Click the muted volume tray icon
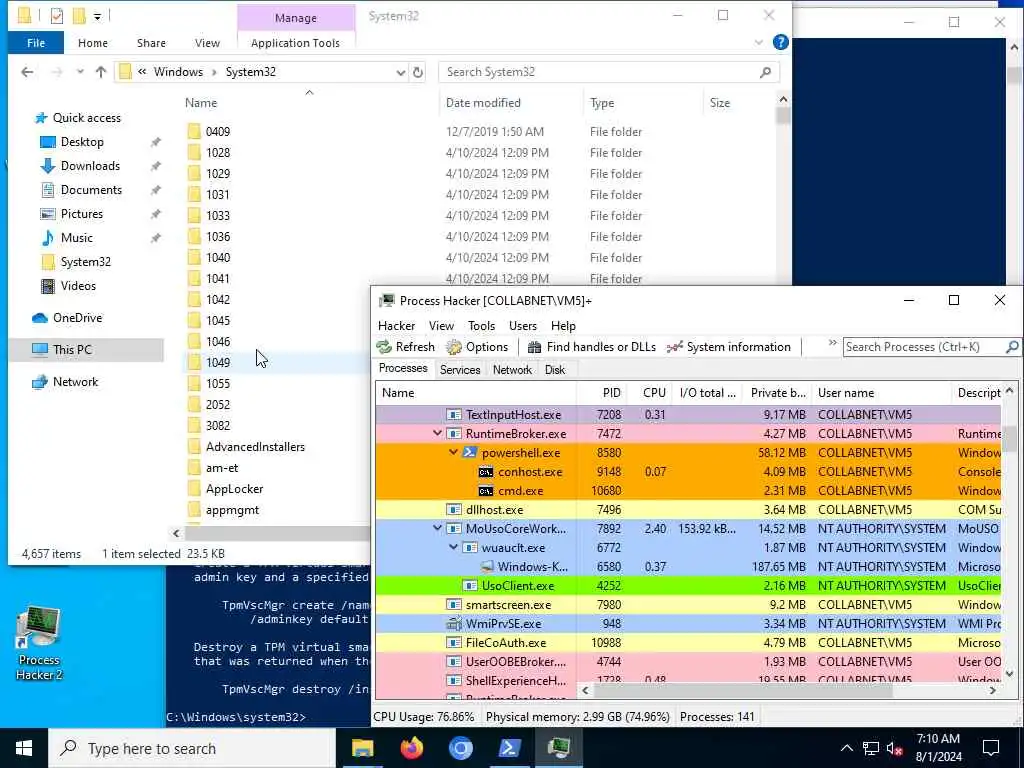 895,748
